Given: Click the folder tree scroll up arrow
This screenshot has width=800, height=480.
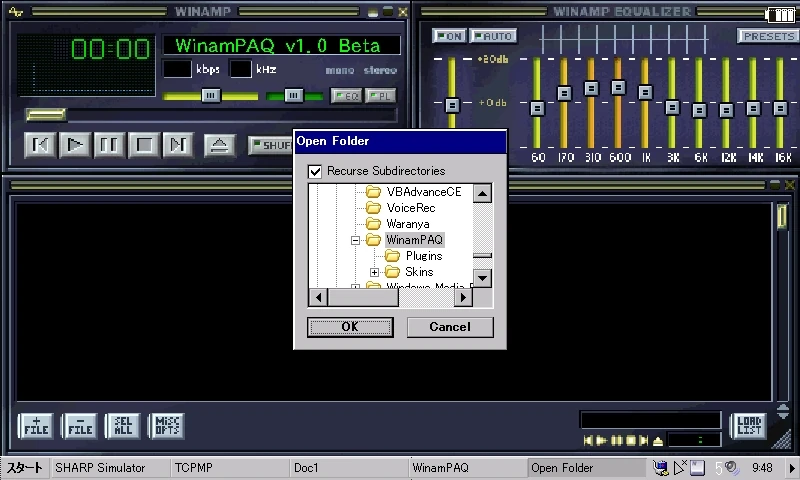Looking at the screenshot, I should click(482, 194).
